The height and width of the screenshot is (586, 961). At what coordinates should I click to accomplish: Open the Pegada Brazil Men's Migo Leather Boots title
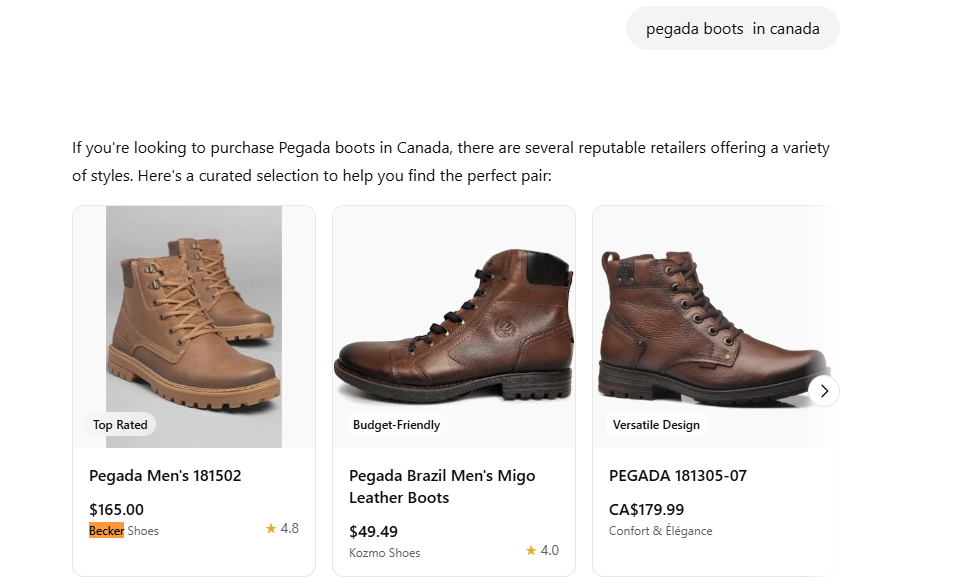pyautogui.click(x=442, y=487)
